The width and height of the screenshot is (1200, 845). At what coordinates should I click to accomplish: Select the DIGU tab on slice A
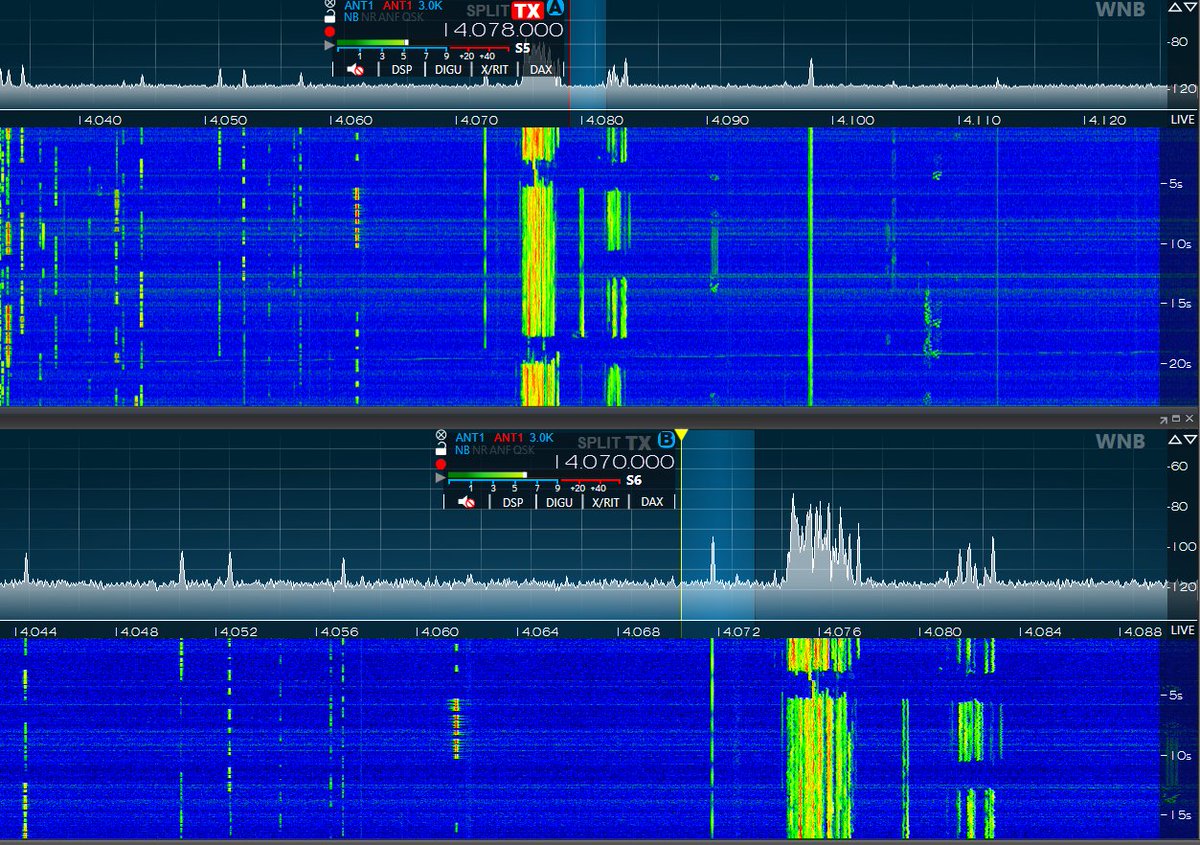pyautogui.click(x=447, y=69)
